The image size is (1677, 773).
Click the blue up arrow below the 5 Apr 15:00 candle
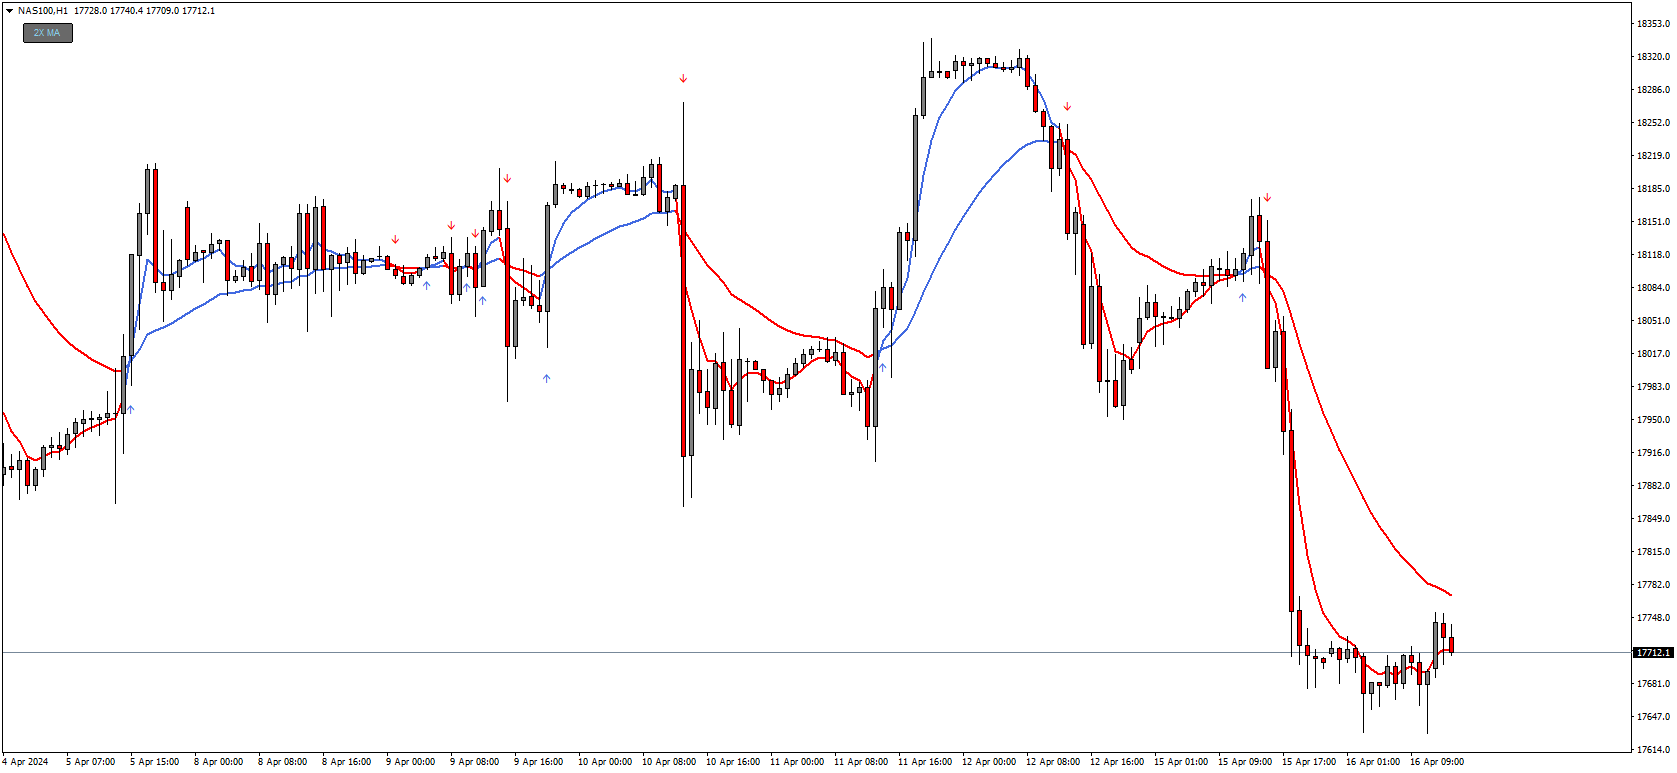pos(130,409)
